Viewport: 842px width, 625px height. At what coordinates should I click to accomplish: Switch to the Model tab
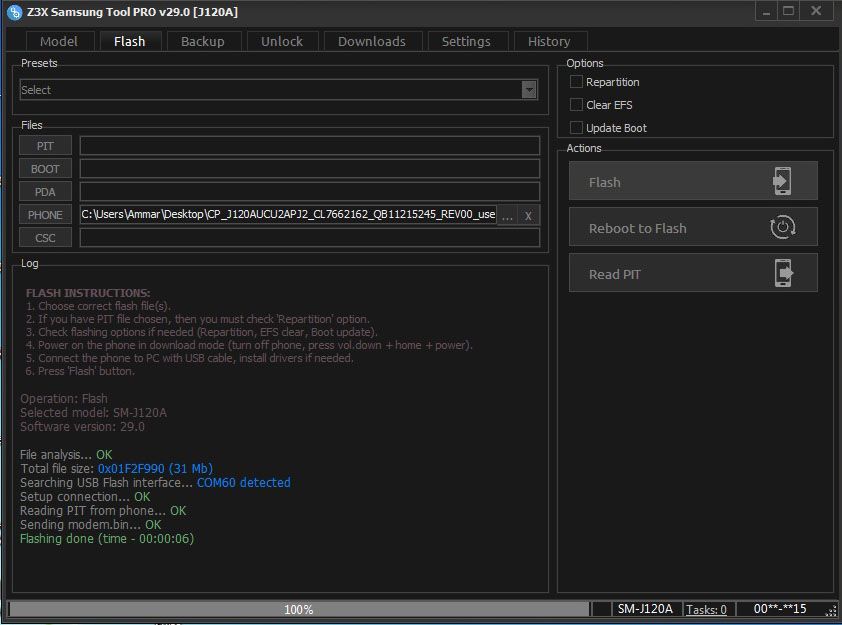(x=59, y=41)
